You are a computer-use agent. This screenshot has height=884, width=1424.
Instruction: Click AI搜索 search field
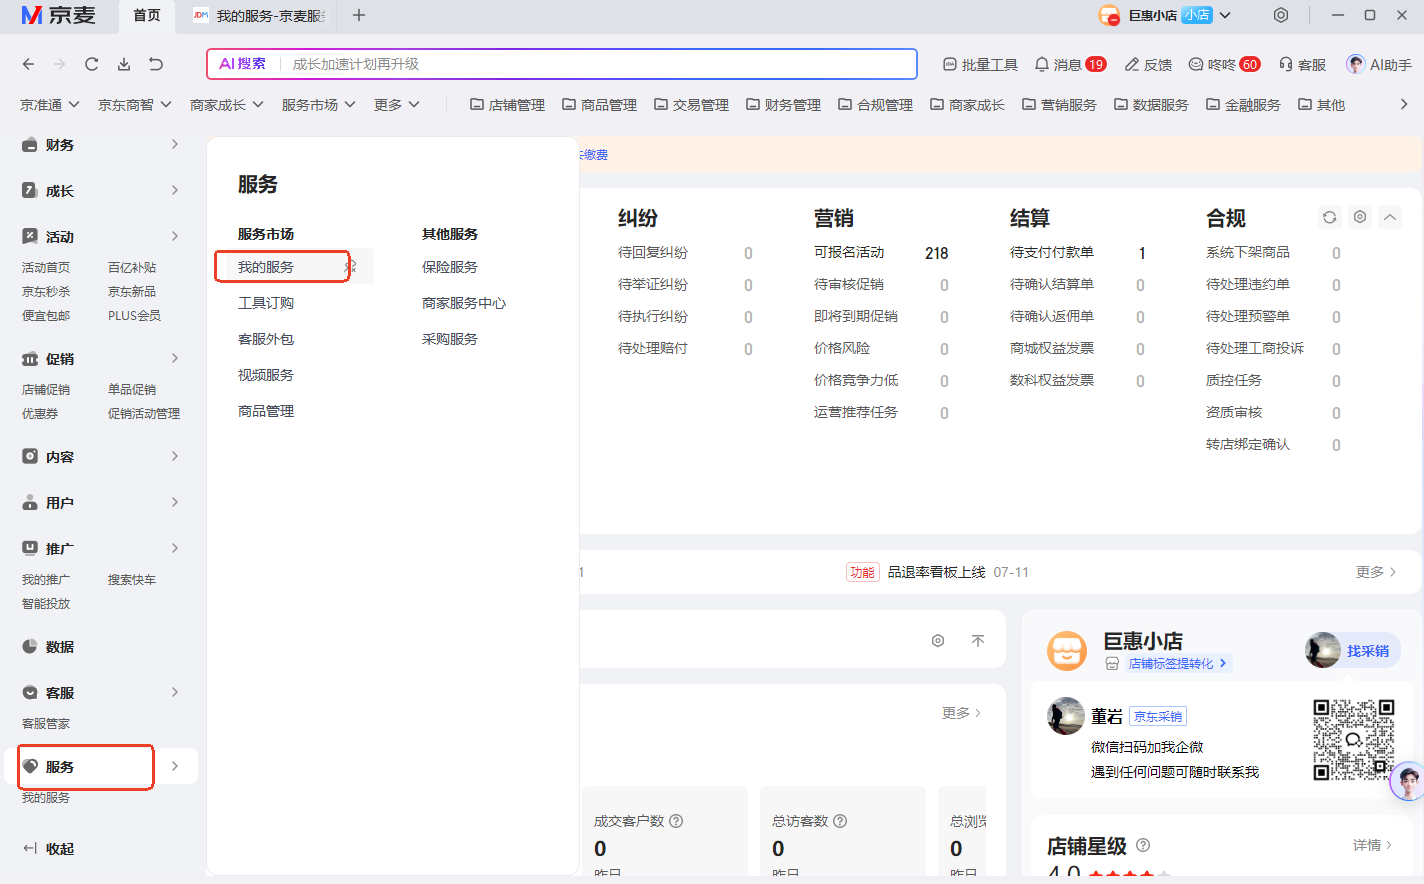coord(562,64)
